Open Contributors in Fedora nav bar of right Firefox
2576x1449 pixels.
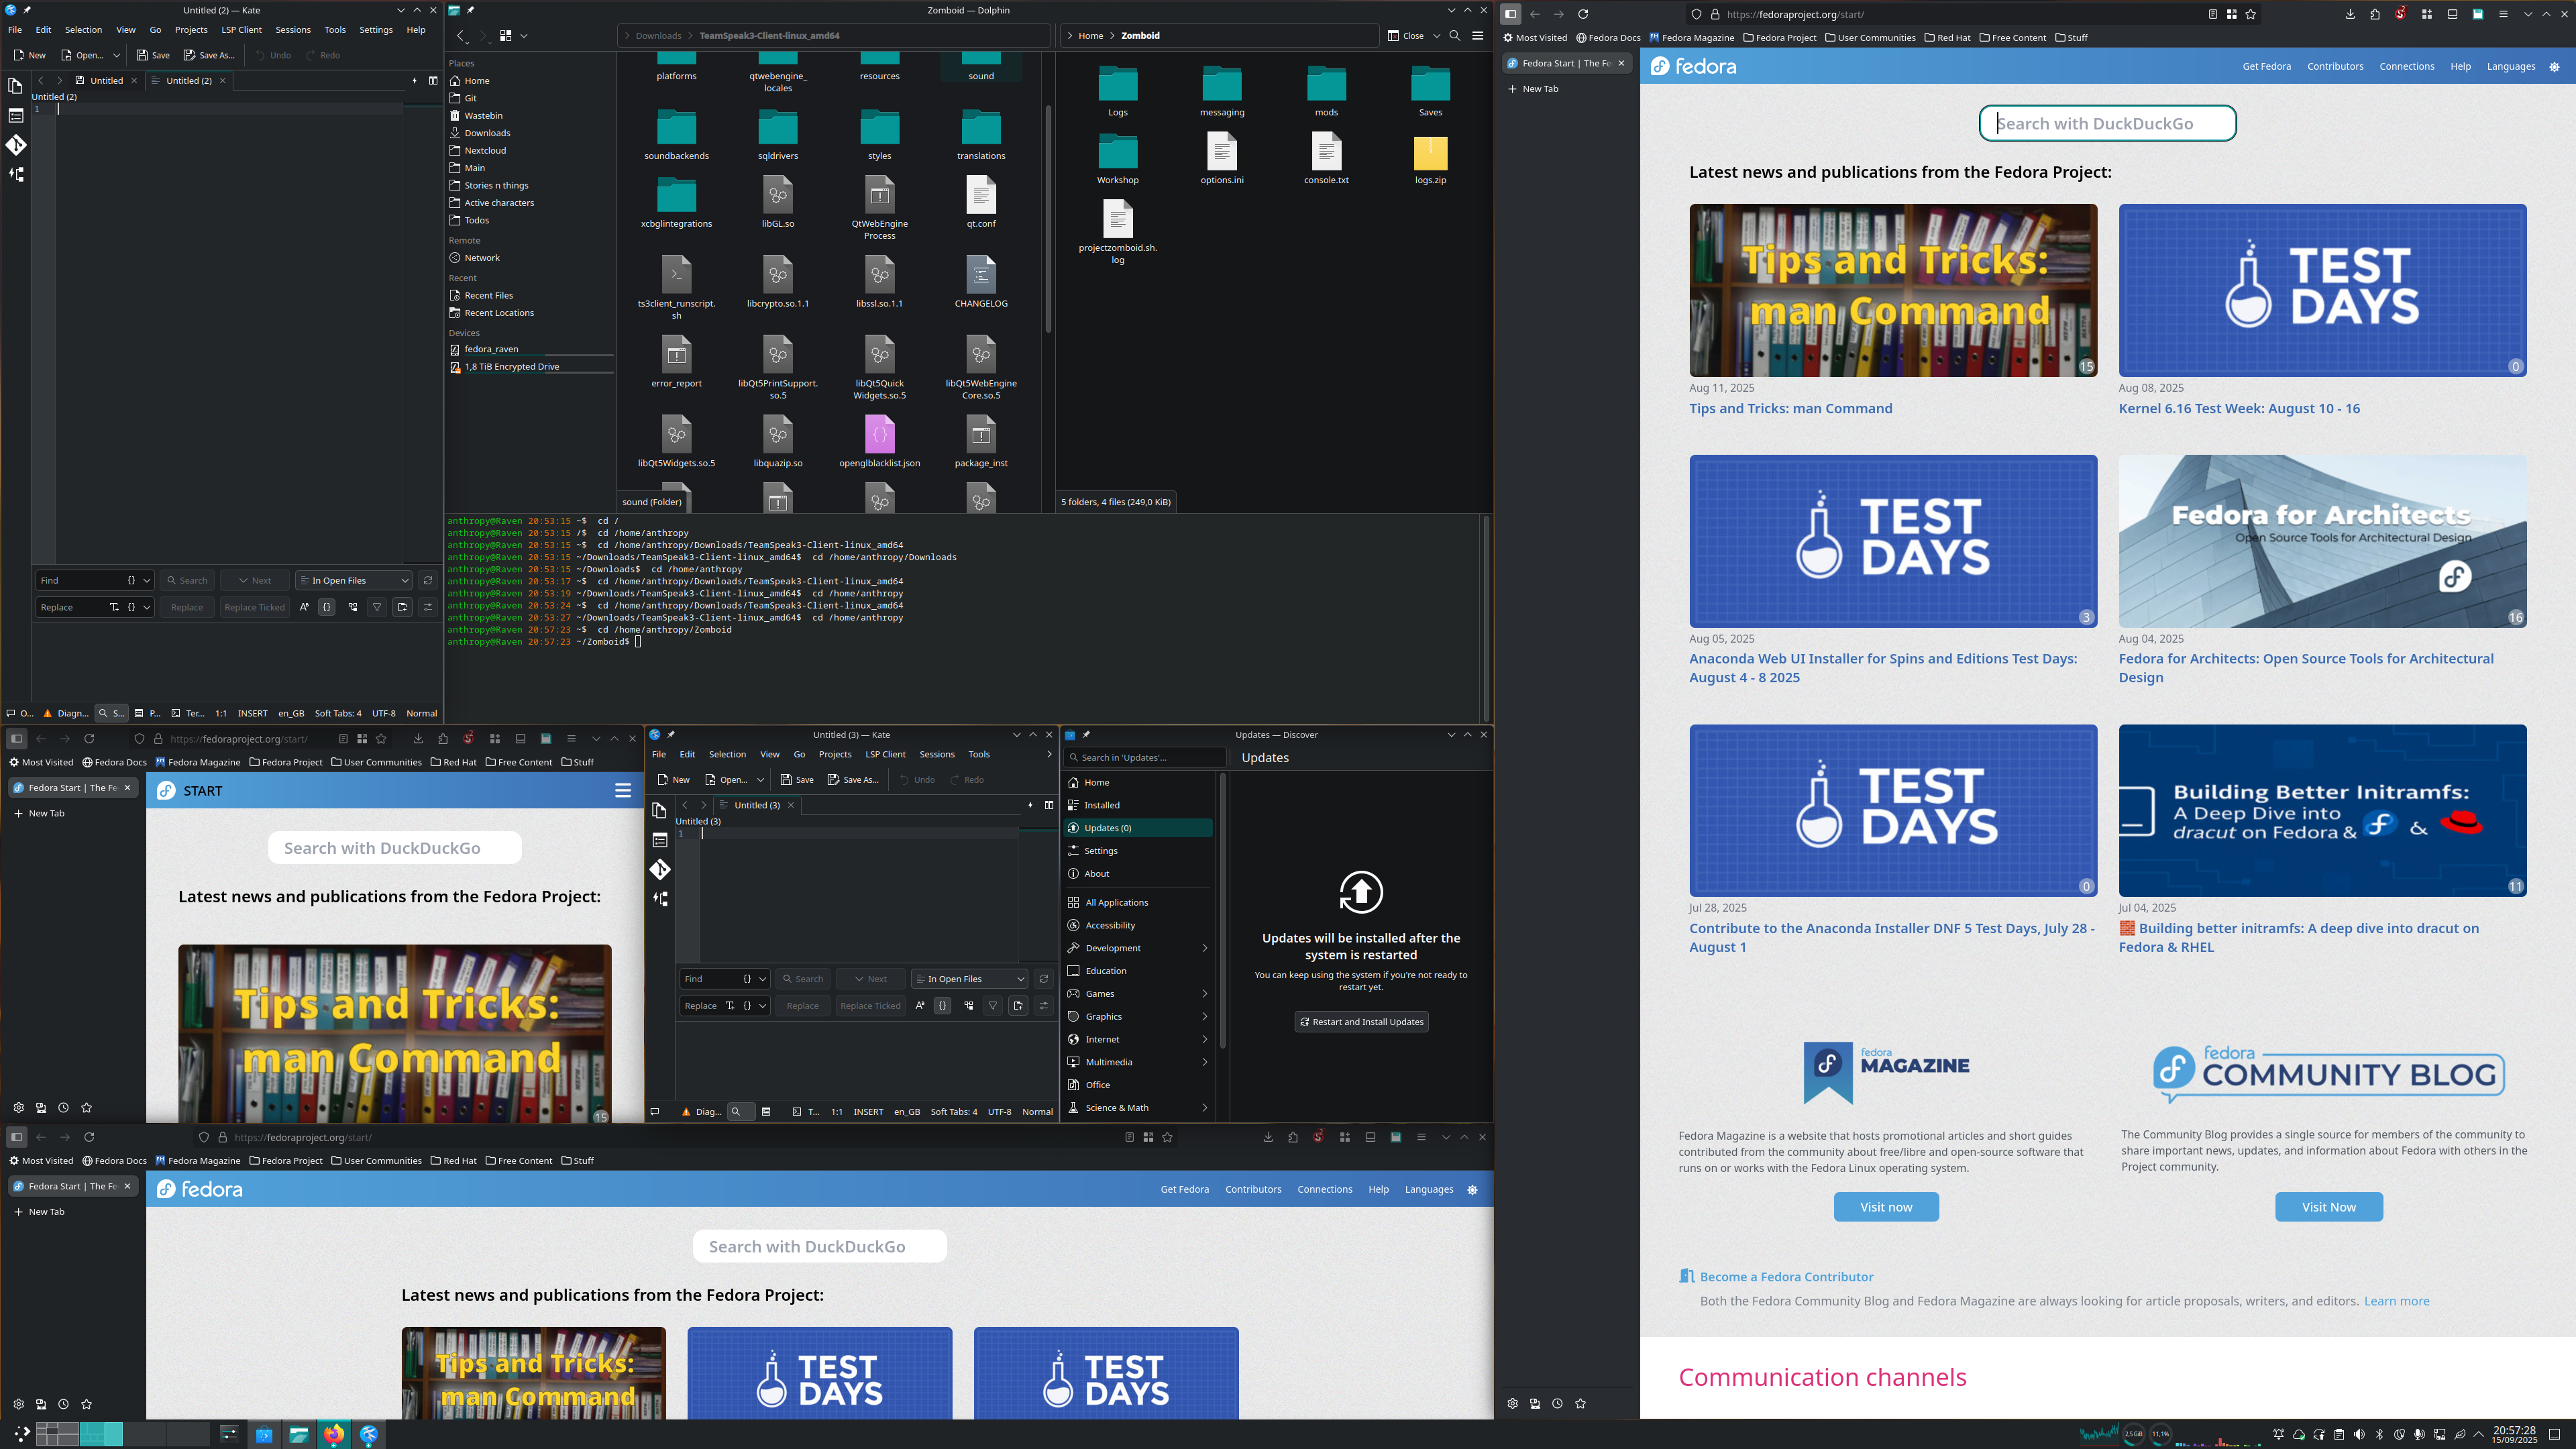(2335, 66)
